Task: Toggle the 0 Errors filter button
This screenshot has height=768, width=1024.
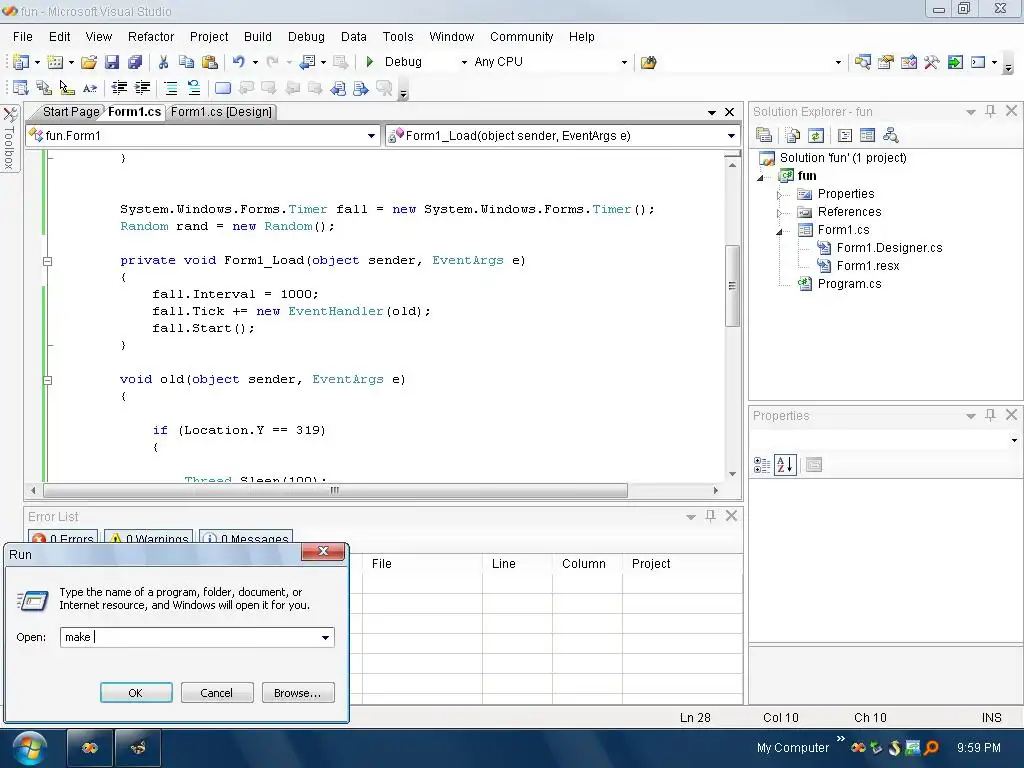Action: point(63,538)
